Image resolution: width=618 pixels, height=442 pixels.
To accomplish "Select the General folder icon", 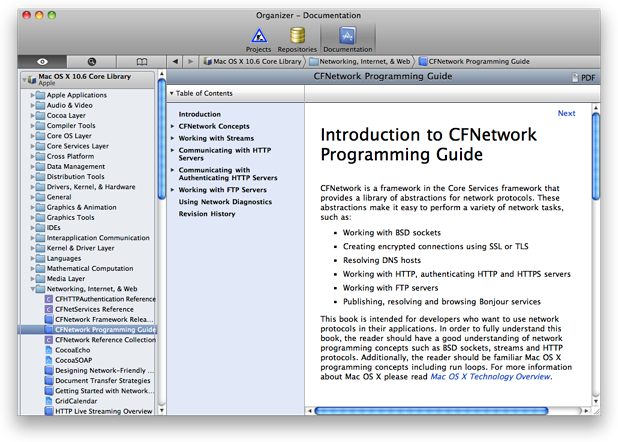I will tap(40, 197).
